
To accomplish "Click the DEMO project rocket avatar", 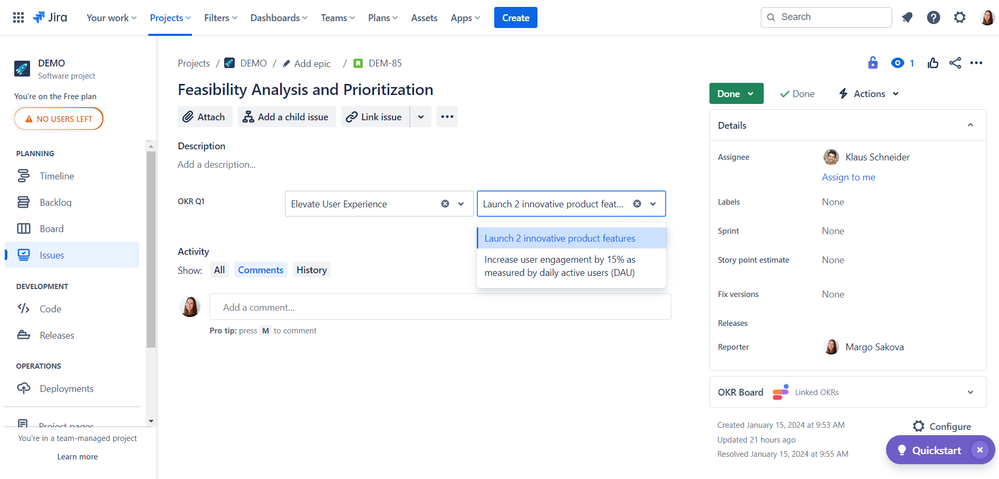I will pyautogui.click(x=22, y=69).
